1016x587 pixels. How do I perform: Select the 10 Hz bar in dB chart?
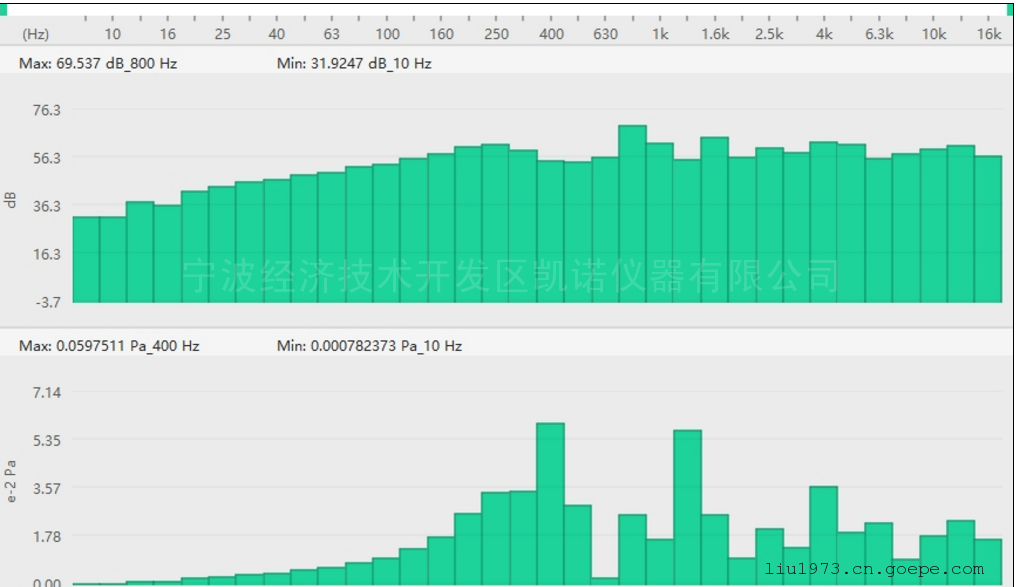click(x=113, y=258)
